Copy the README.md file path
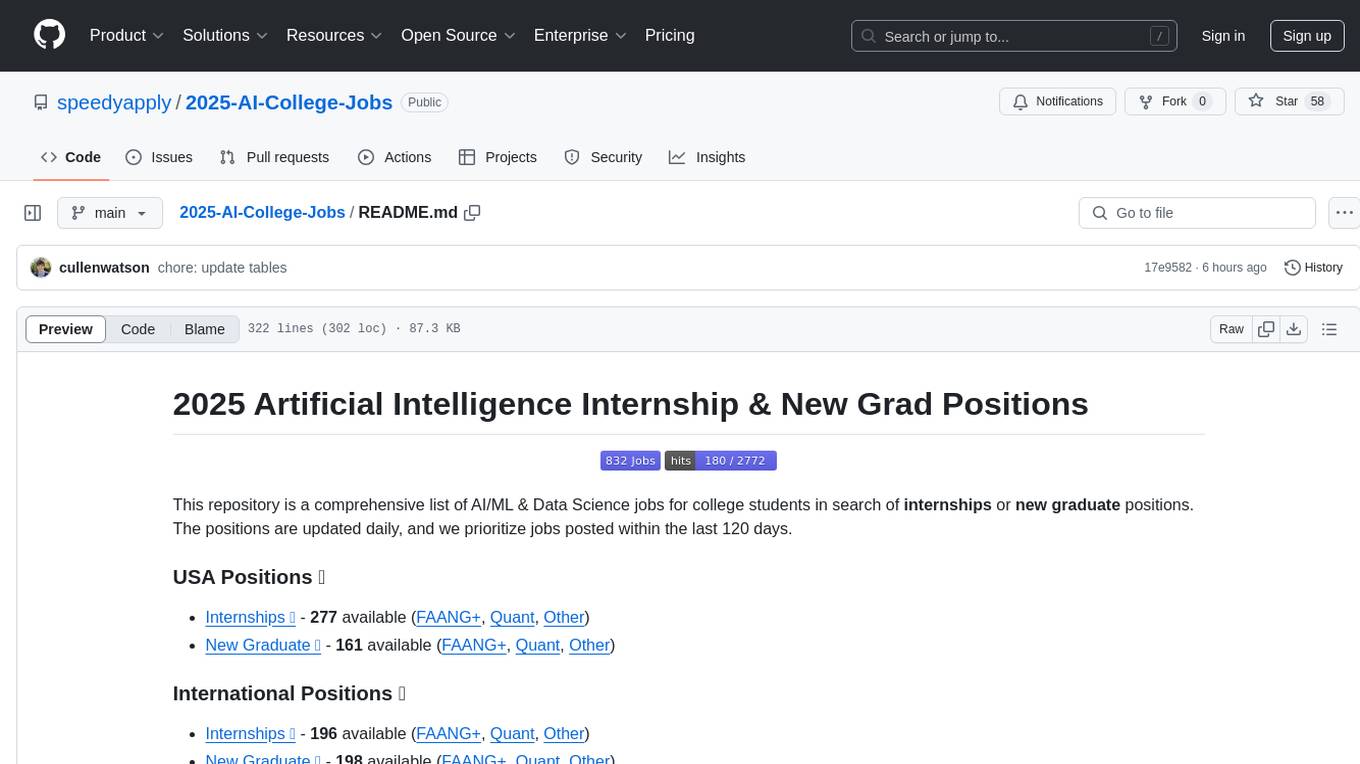The image size is (1360, 764). (472, 213)
